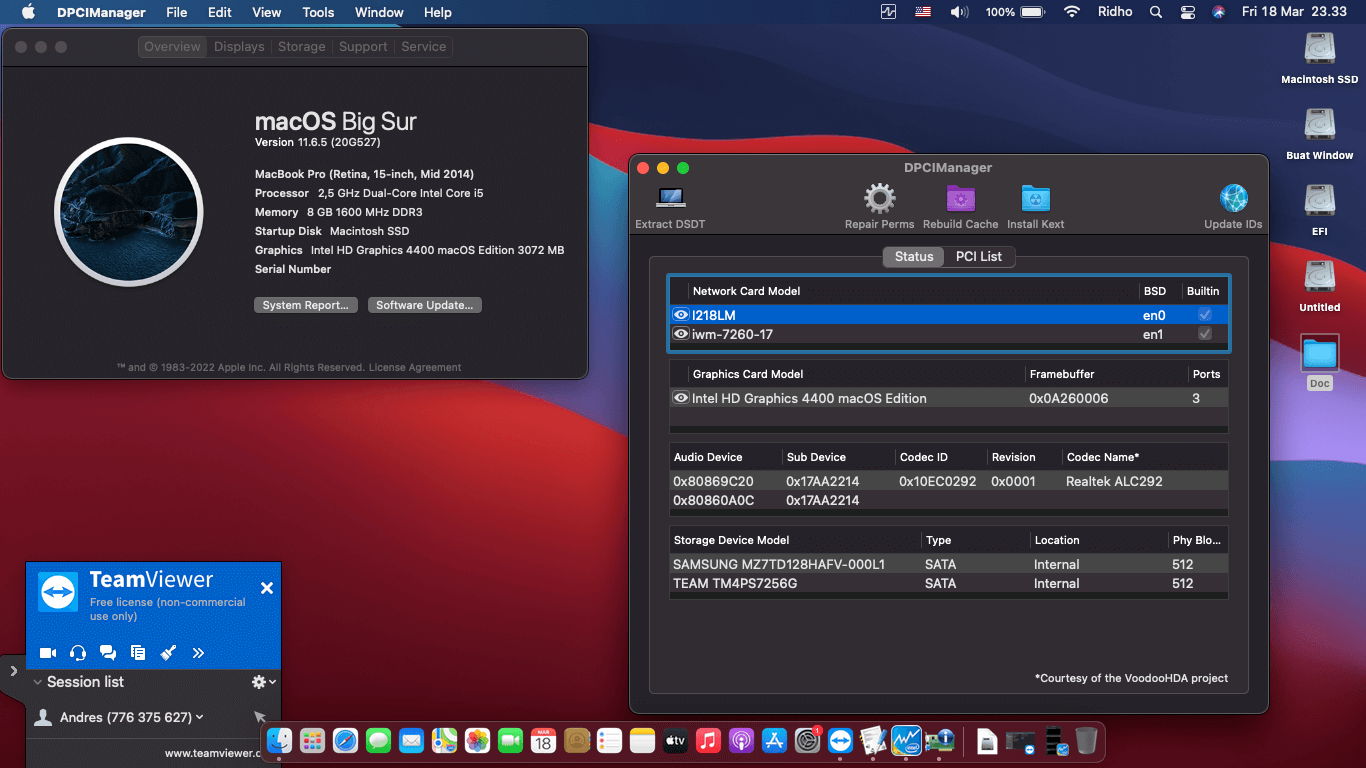The height and width of the screenshot is (768, 1366).
Task: Open TeamViewer file transfer documents icon
Action: (x=138, y=653)
